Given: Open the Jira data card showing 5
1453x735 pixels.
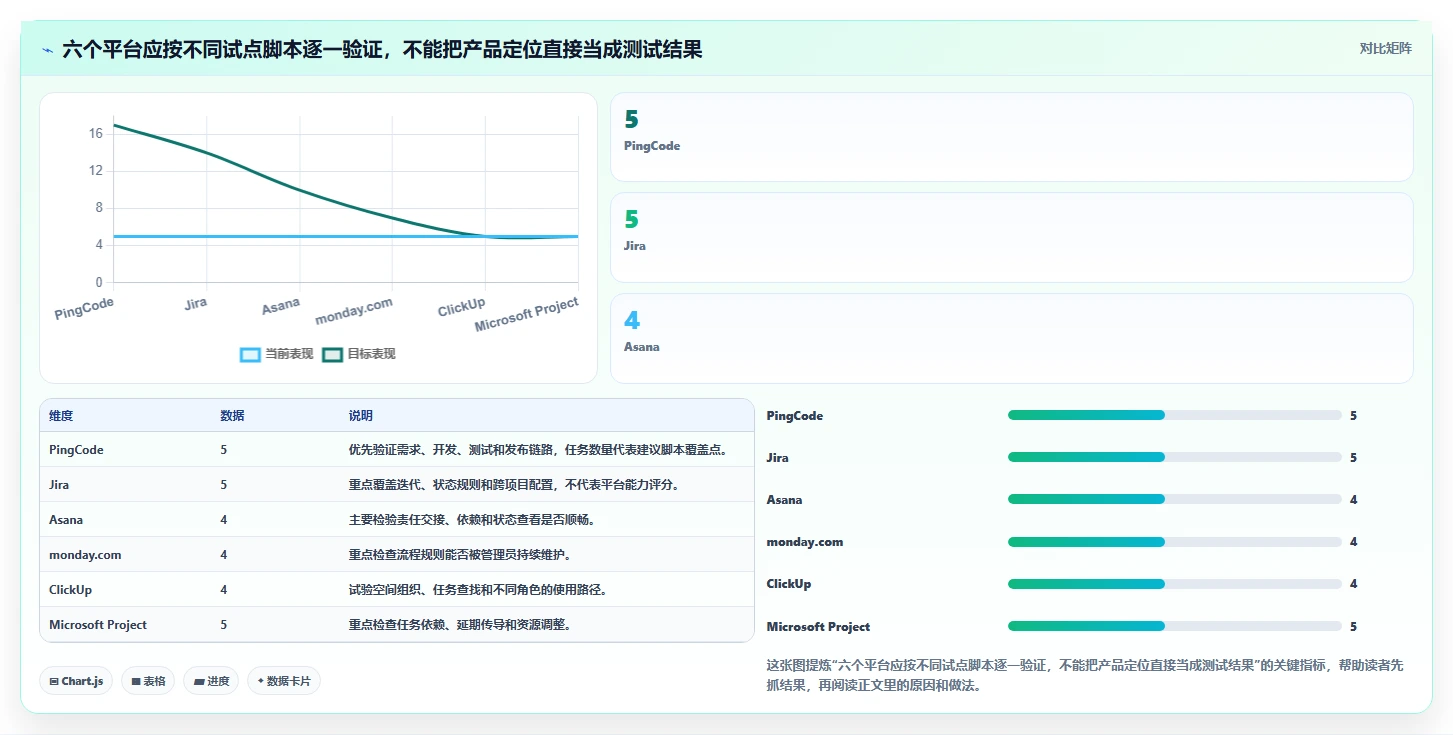Looking at the screenshot, I should coord(1011,238).
